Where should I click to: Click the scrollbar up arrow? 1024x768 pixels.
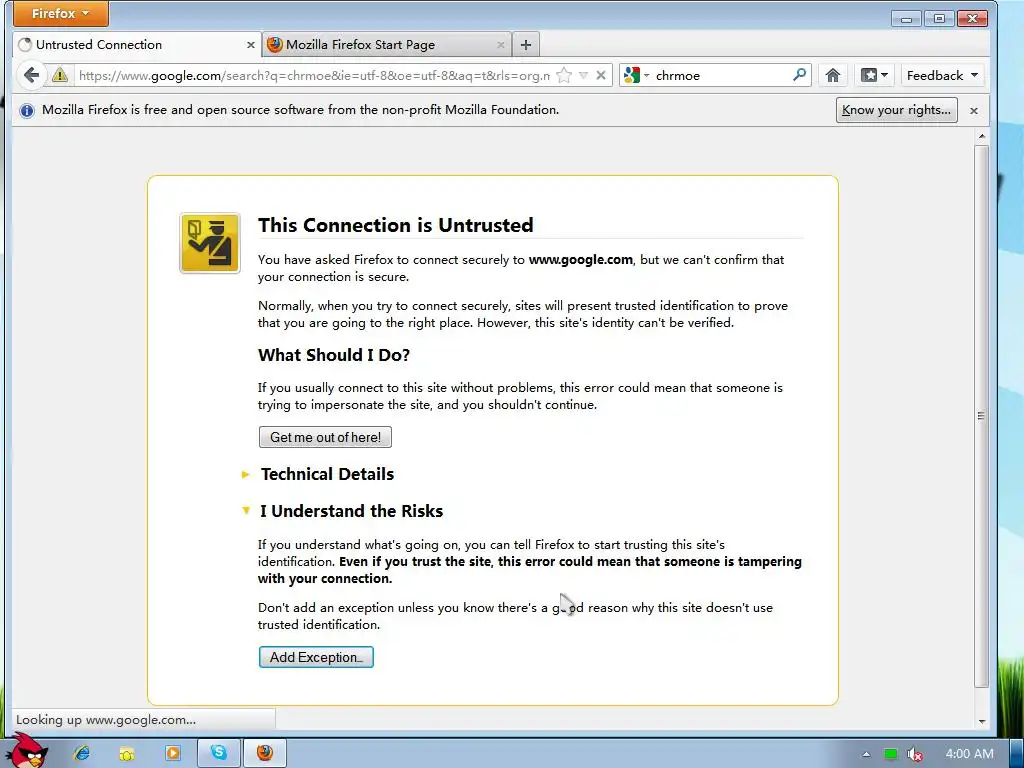[x=982, y=136]
